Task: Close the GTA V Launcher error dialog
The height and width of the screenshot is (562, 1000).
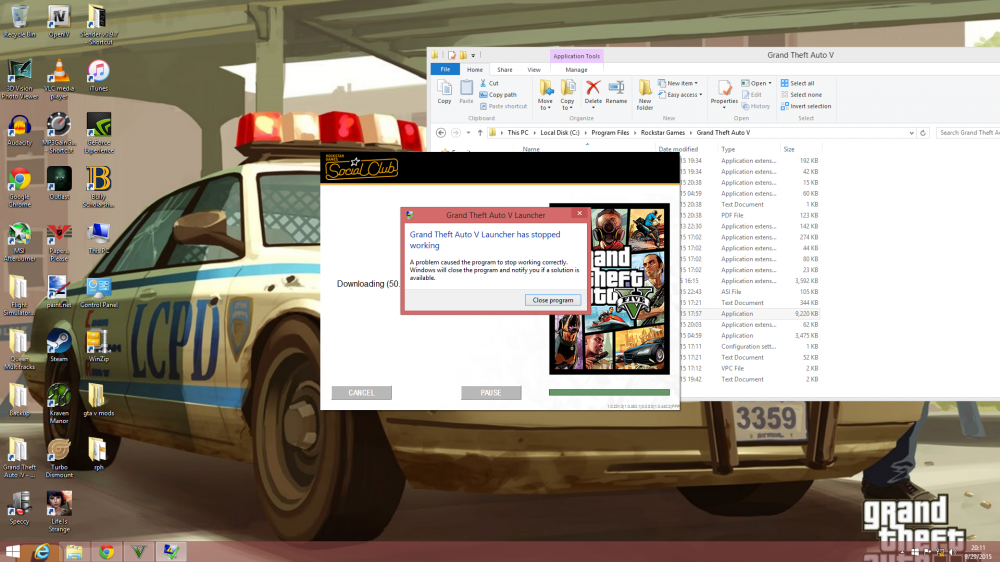Action: [579, 213]
